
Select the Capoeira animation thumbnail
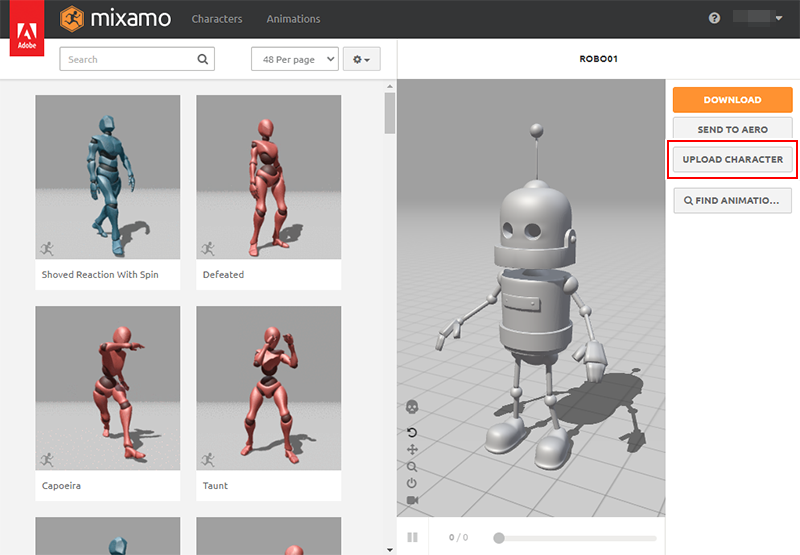pyautogui.click(x=108, y=388)
